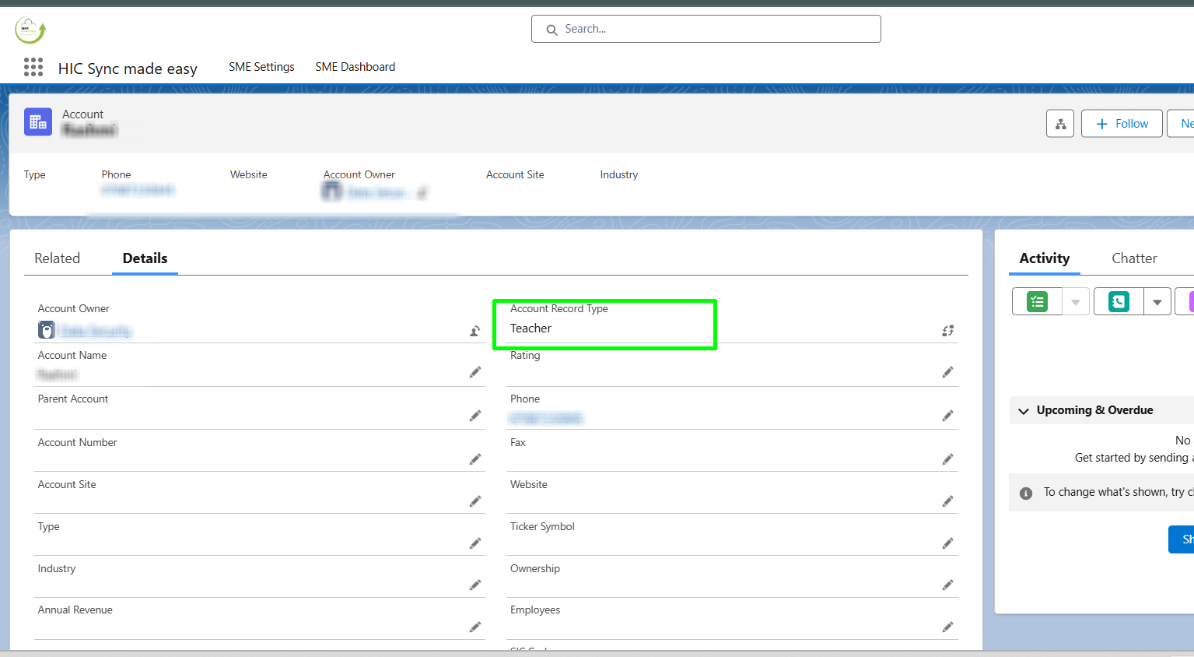Edit Parent Account pencil icon

475,416
